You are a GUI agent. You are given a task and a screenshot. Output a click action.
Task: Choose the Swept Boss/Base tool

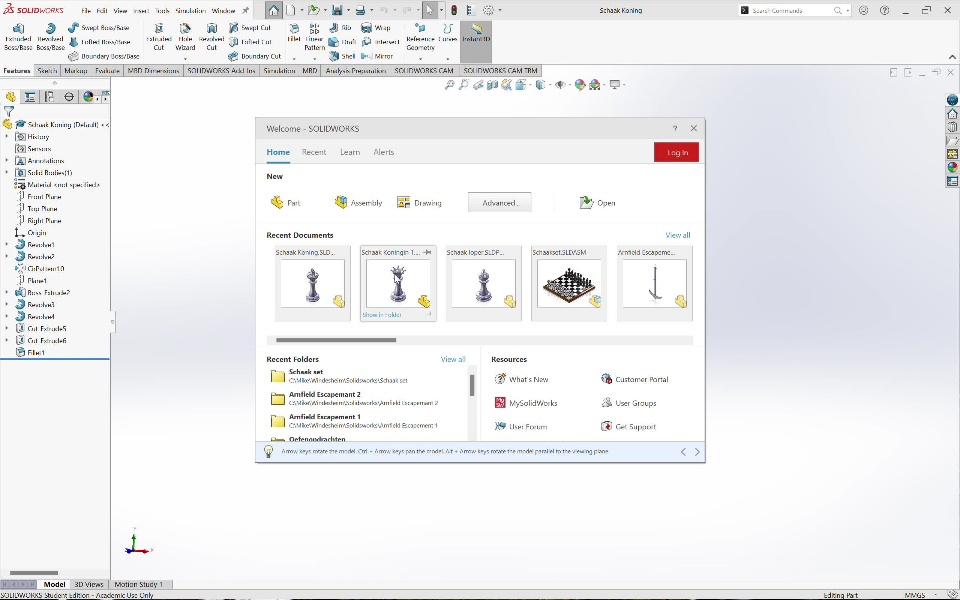click(99, 28)
